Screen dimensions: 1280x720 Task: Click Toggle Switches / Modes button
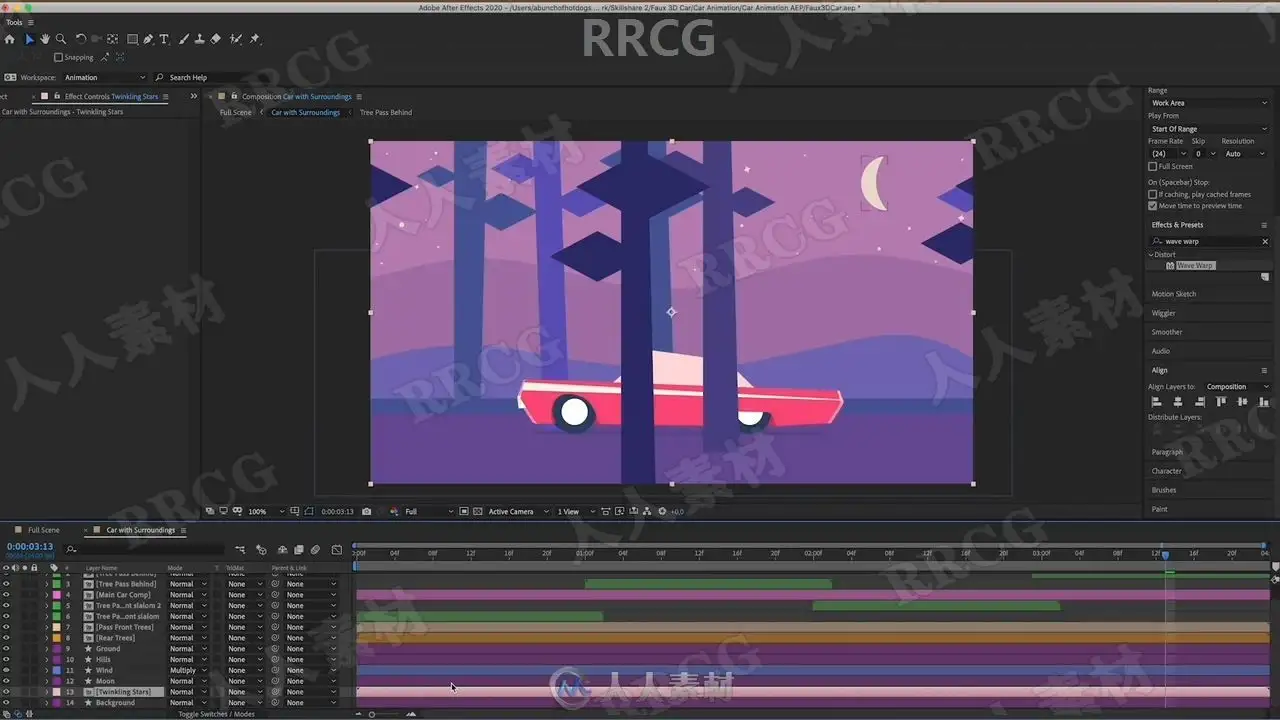tap(216, 714)
